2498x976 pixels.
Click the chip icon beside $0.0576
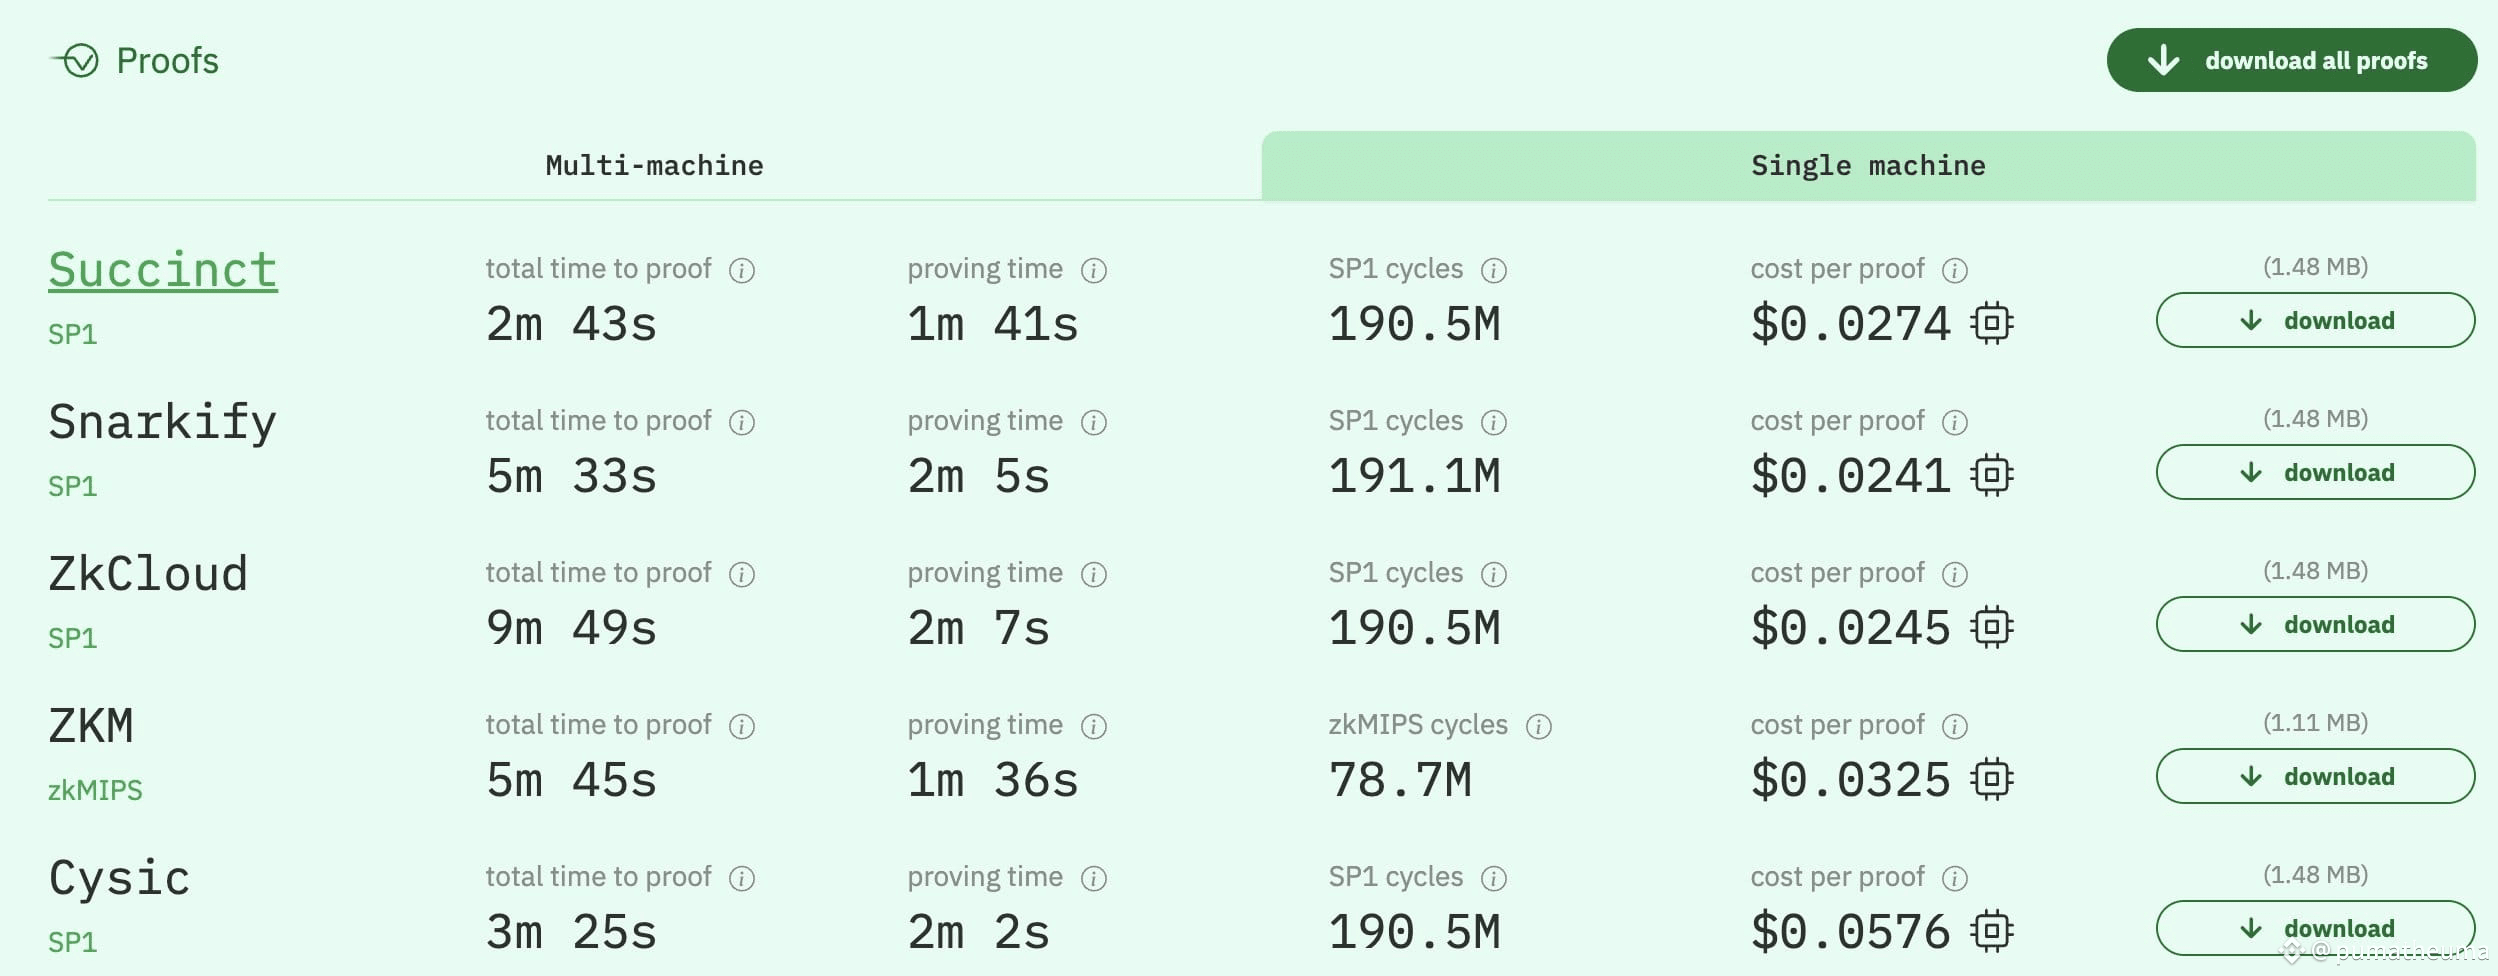[x=1992, y=931]
